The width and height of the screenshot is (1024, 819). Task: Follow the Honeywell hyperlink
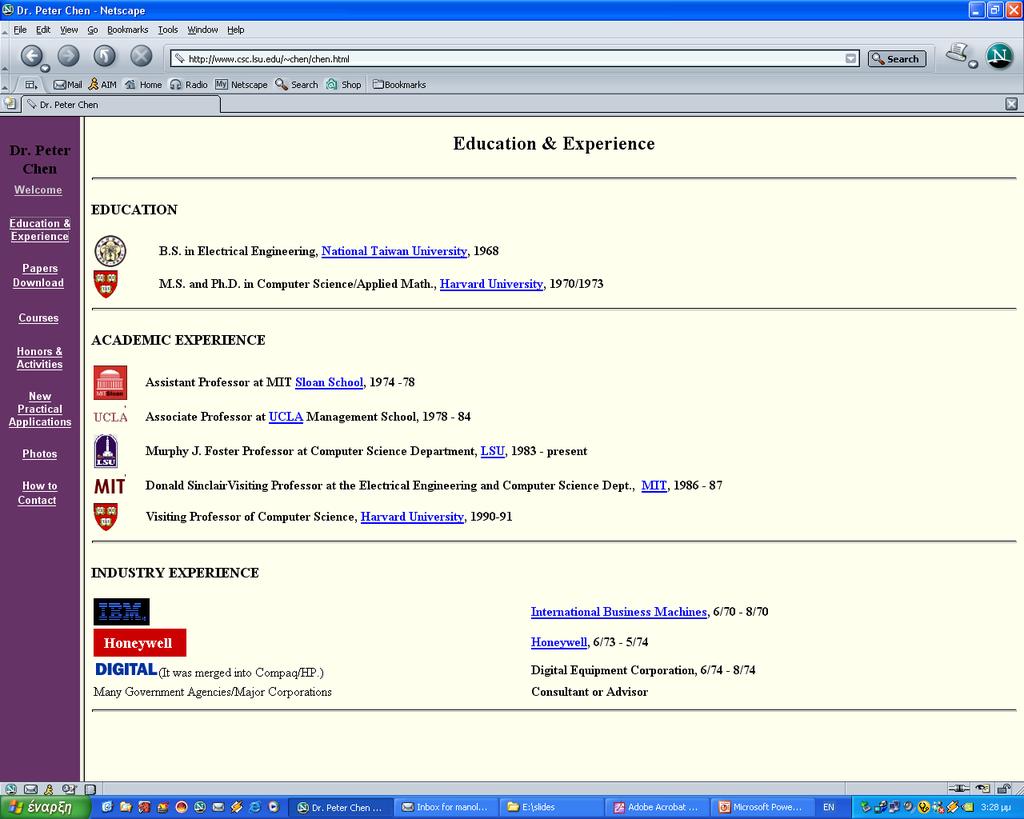click(x=559, y=642)
